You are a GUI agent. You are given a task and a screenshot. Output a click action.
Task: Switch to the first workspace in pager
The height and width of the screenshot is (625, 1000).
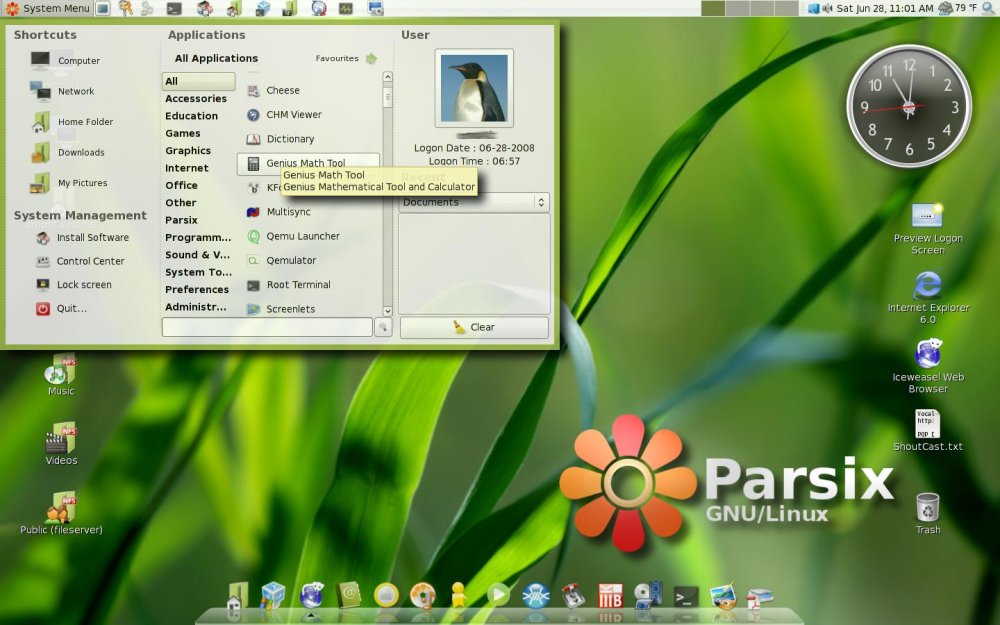coord(712,8)
